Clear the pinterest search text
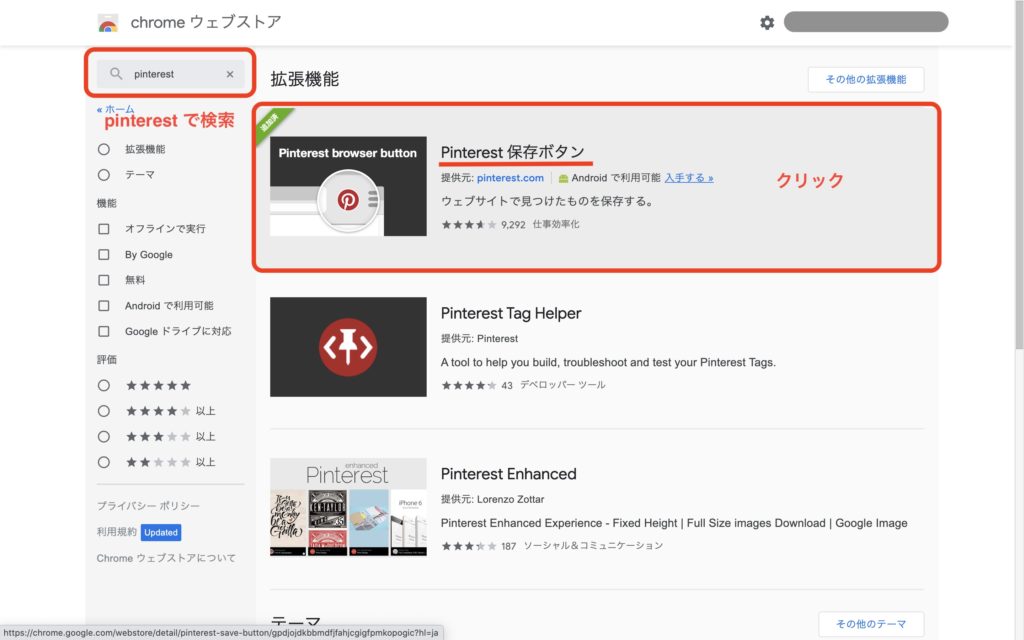 tap(230, 74)
